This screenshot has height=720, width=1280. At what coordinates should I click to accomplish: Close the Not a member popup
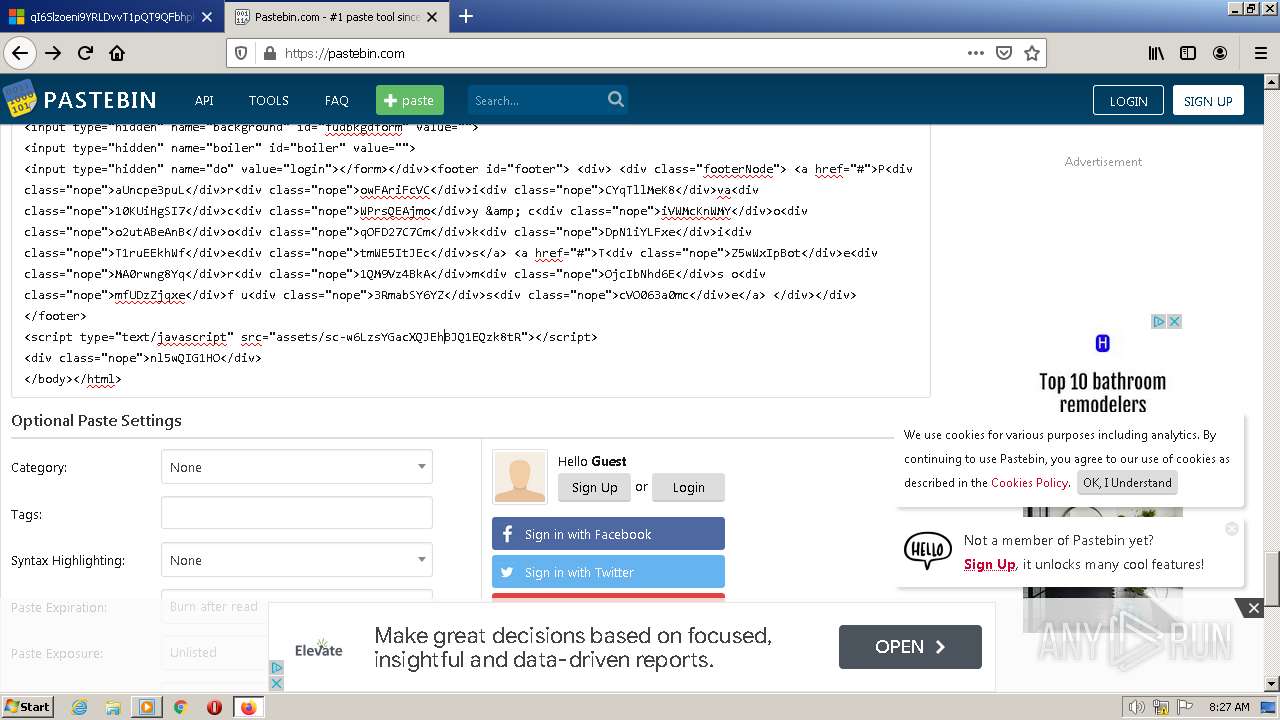click(x=1232, y=529)
